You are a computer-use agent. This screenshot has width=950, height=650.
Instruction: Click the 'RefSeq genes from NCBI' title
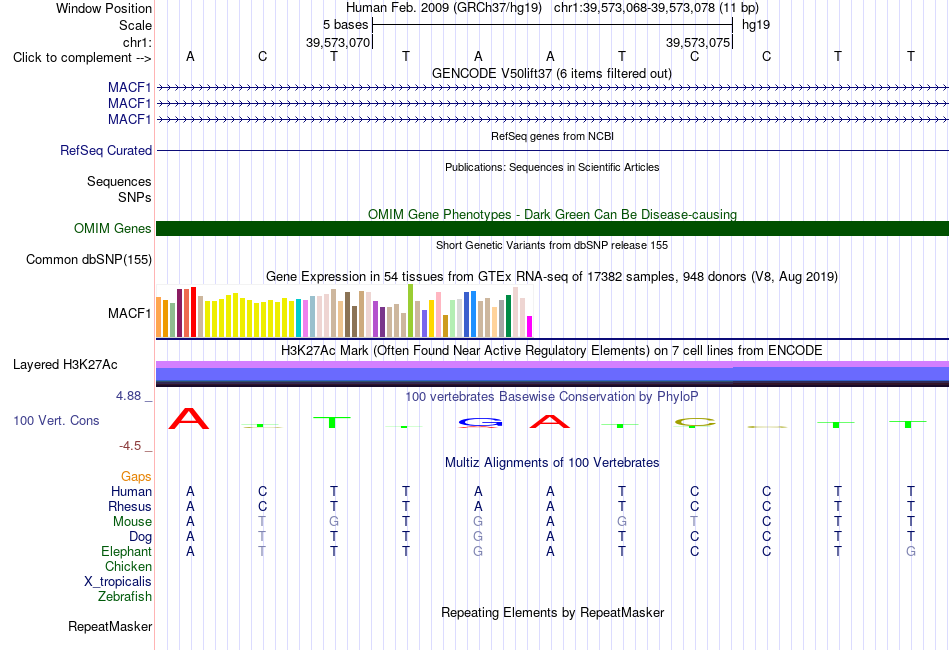pos(552,136)
